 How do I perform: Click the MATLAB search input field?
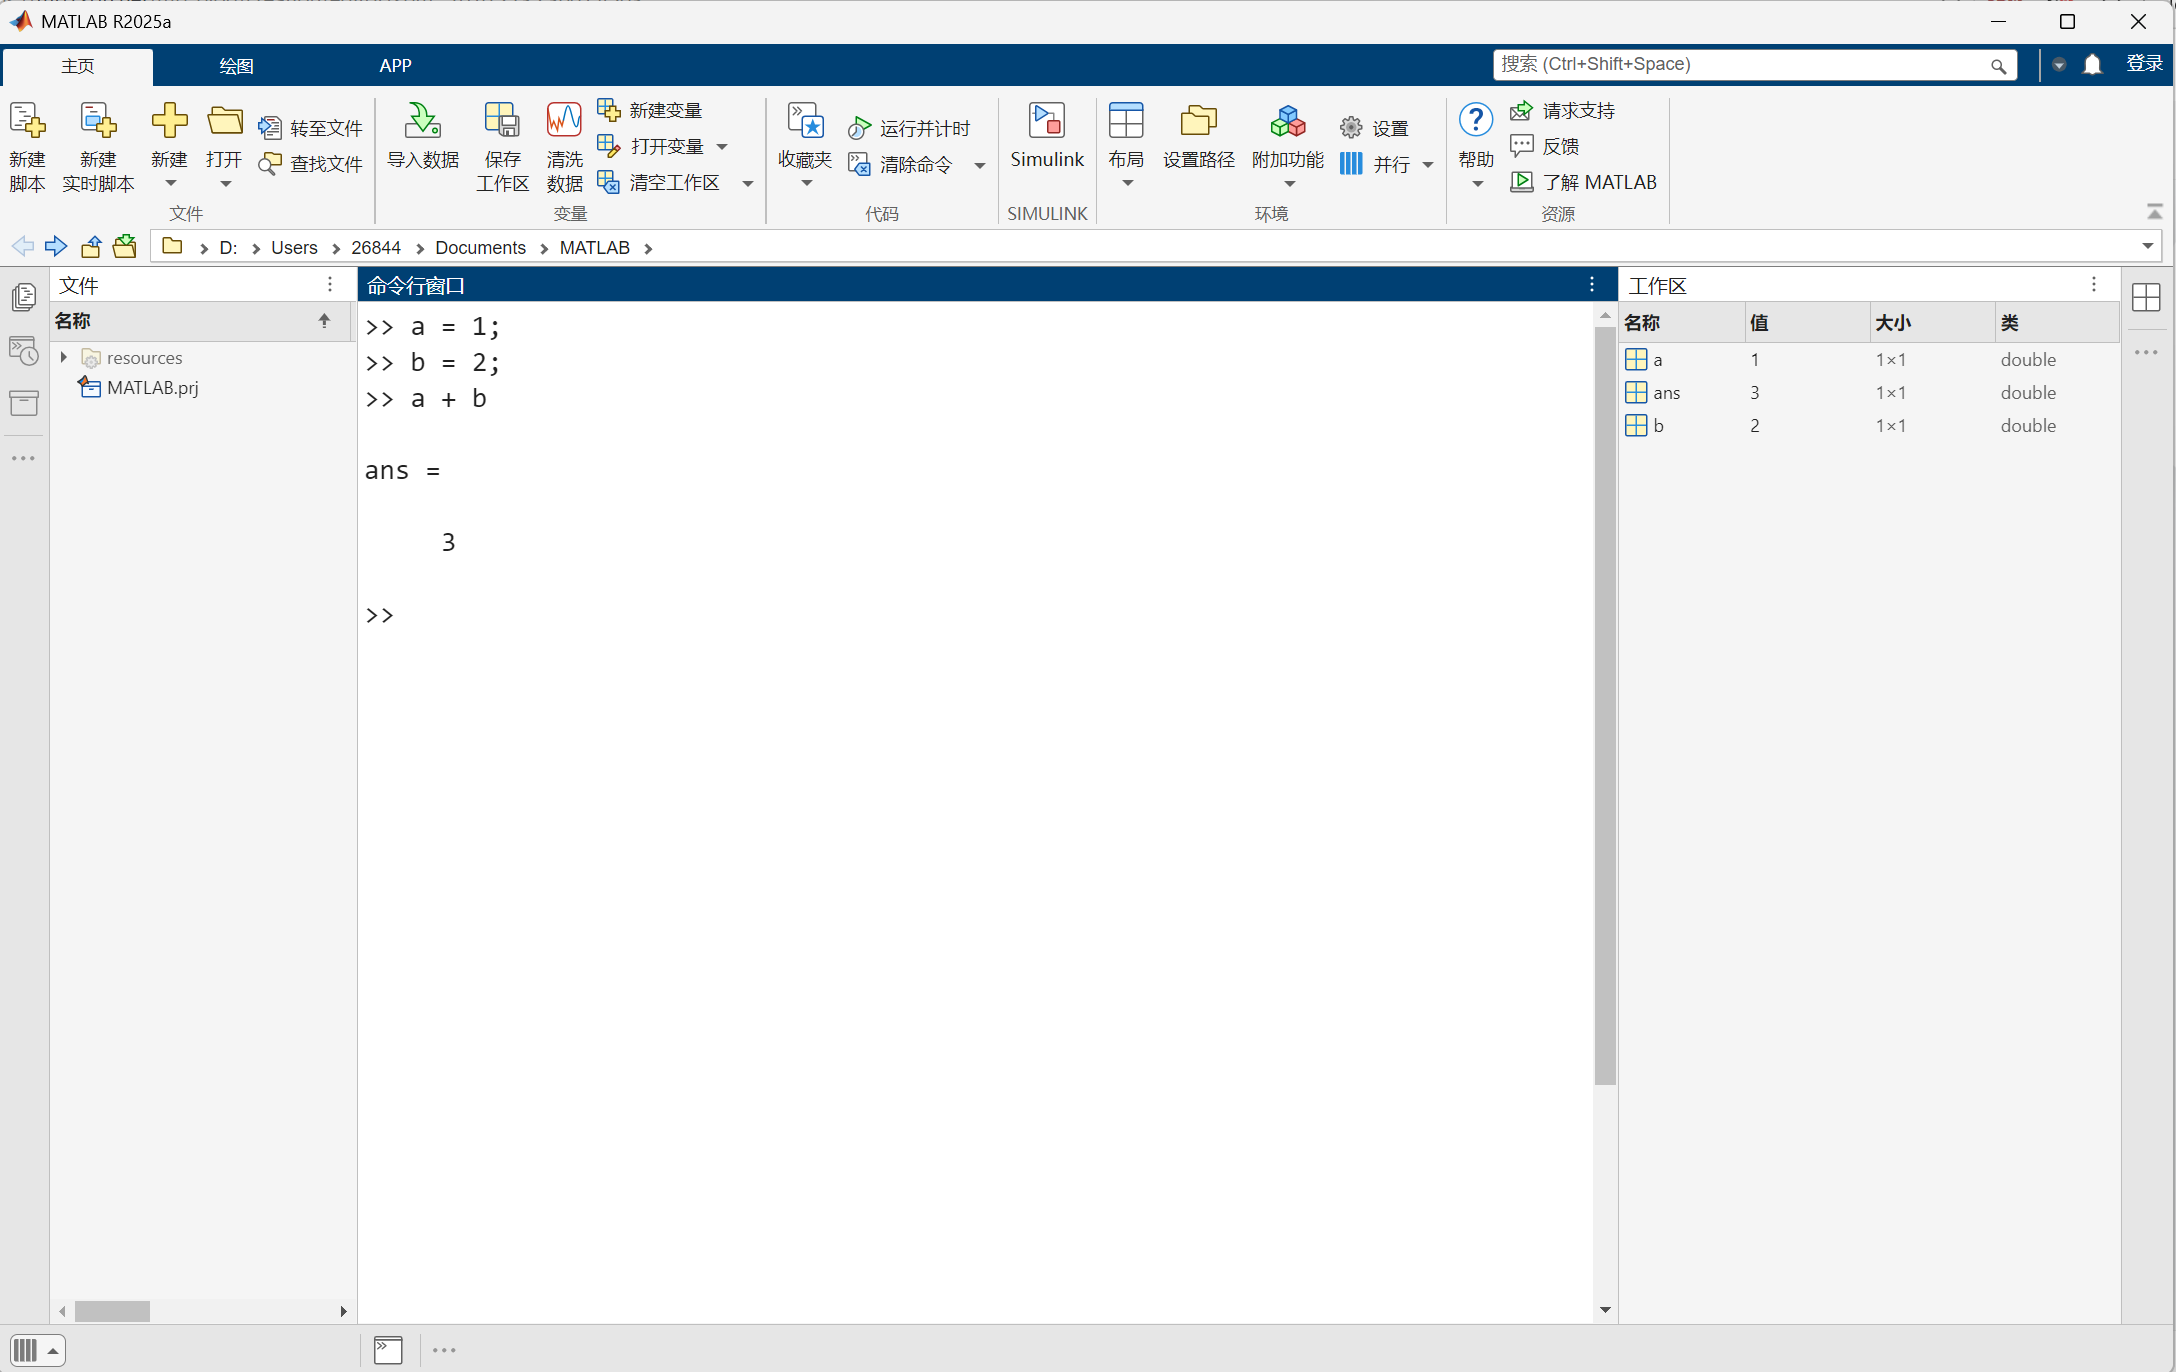pyautogui.click(x=1740, y=65)
